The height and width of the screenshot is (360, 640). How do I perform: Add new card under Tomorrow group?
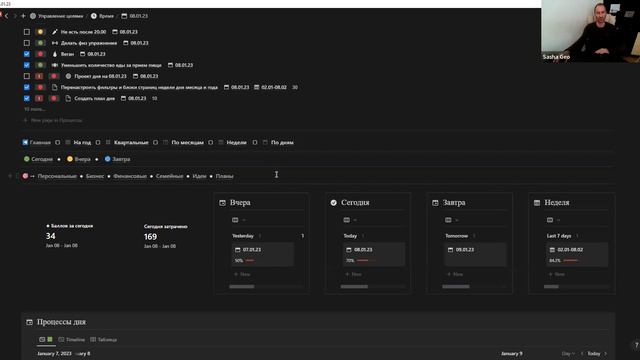455,274
